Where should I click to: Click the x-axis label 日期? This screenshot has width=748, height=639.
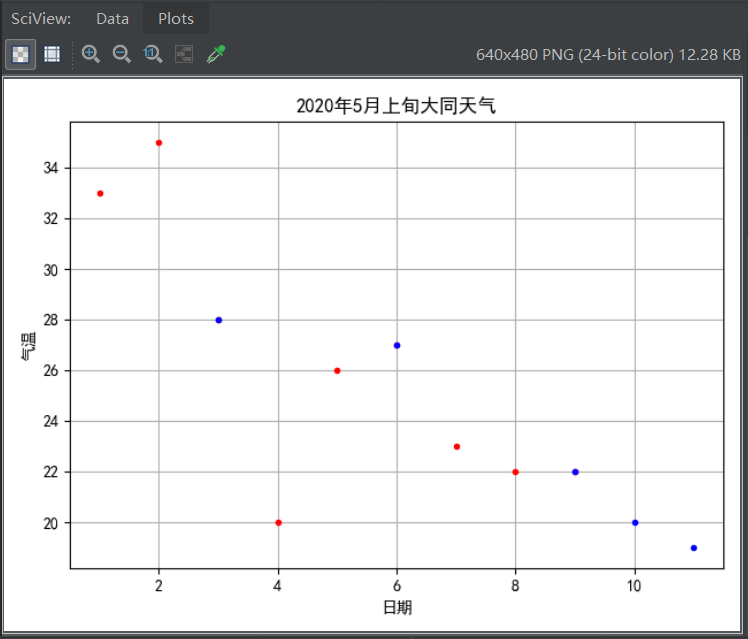pyautogui.click(x=397, y=608)
